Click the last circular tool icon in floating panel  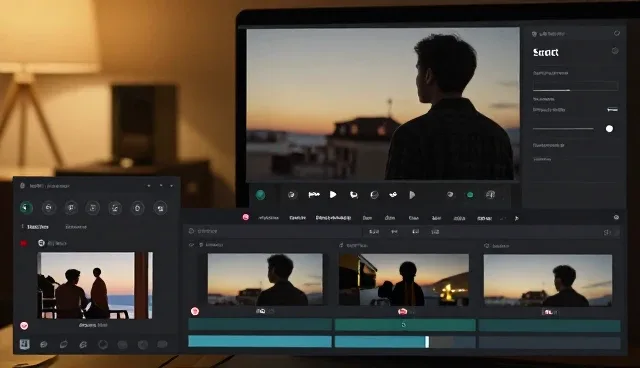point(160,208)
